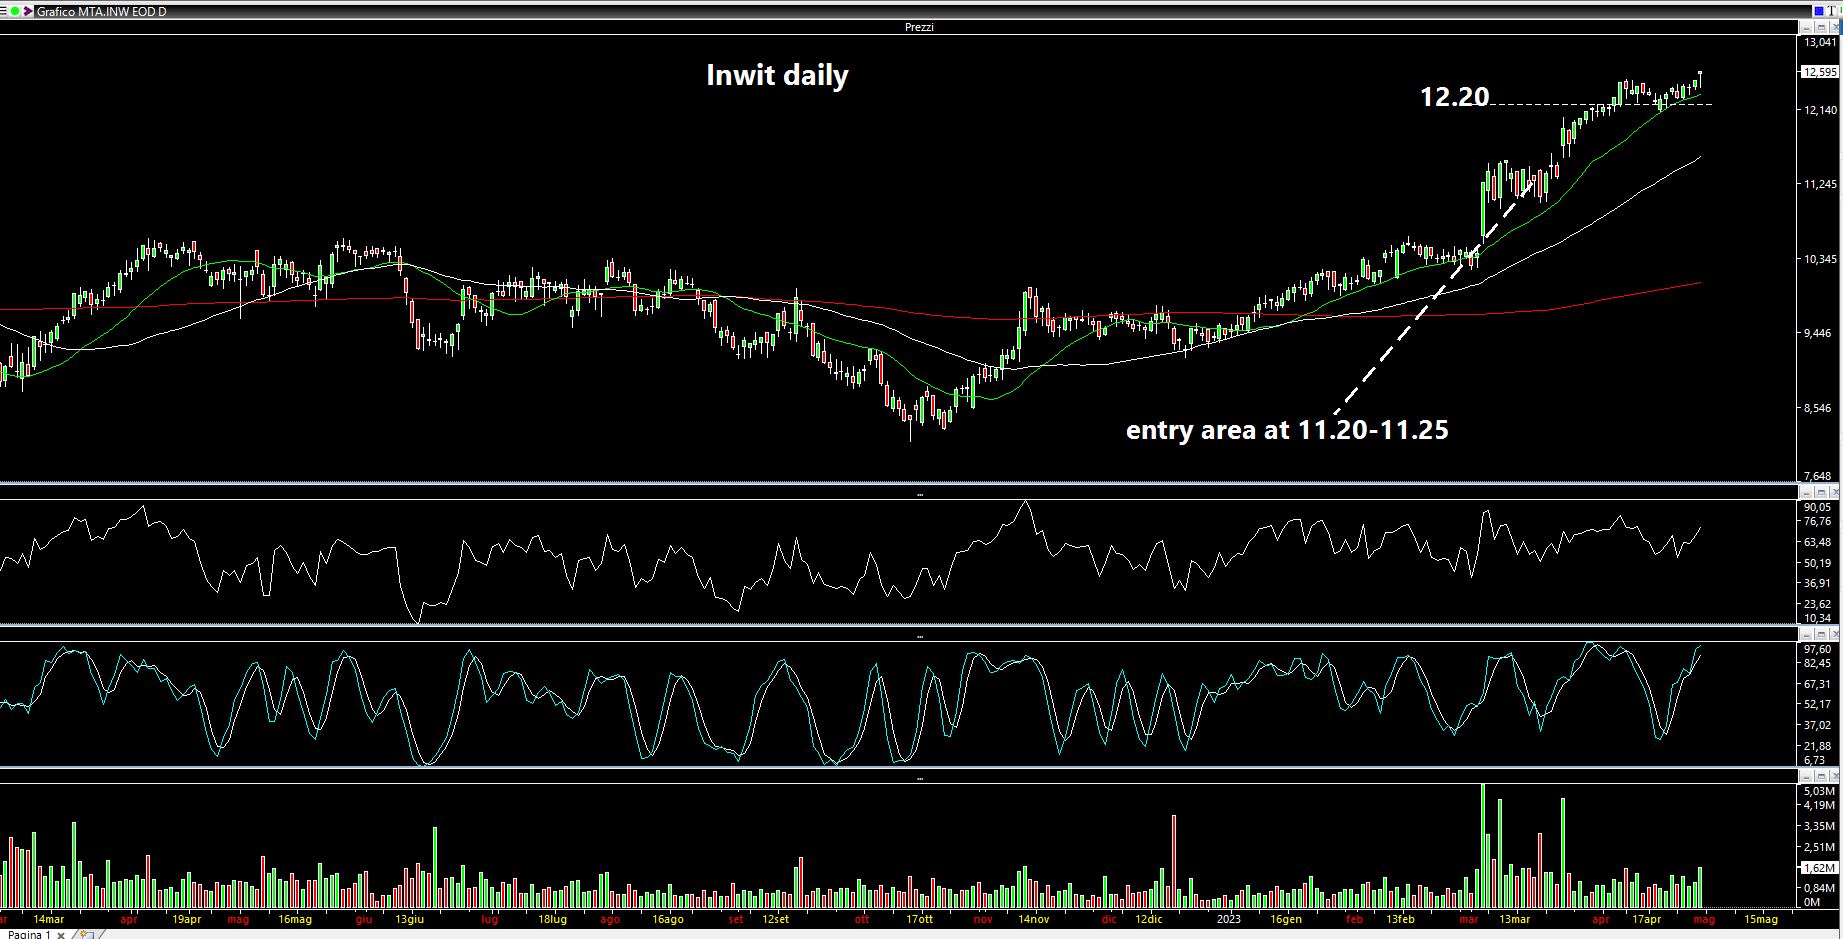Click the 12dic date on time axis

1149,919
